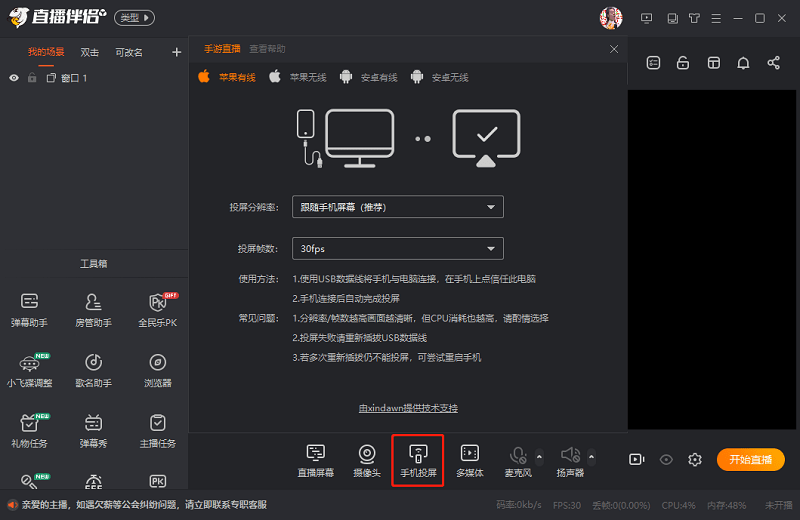Viewport: 800px width, 520px height.
Task: Expand the 投屏帧数 30fps dropdown
Action: [x=397, y=248]
